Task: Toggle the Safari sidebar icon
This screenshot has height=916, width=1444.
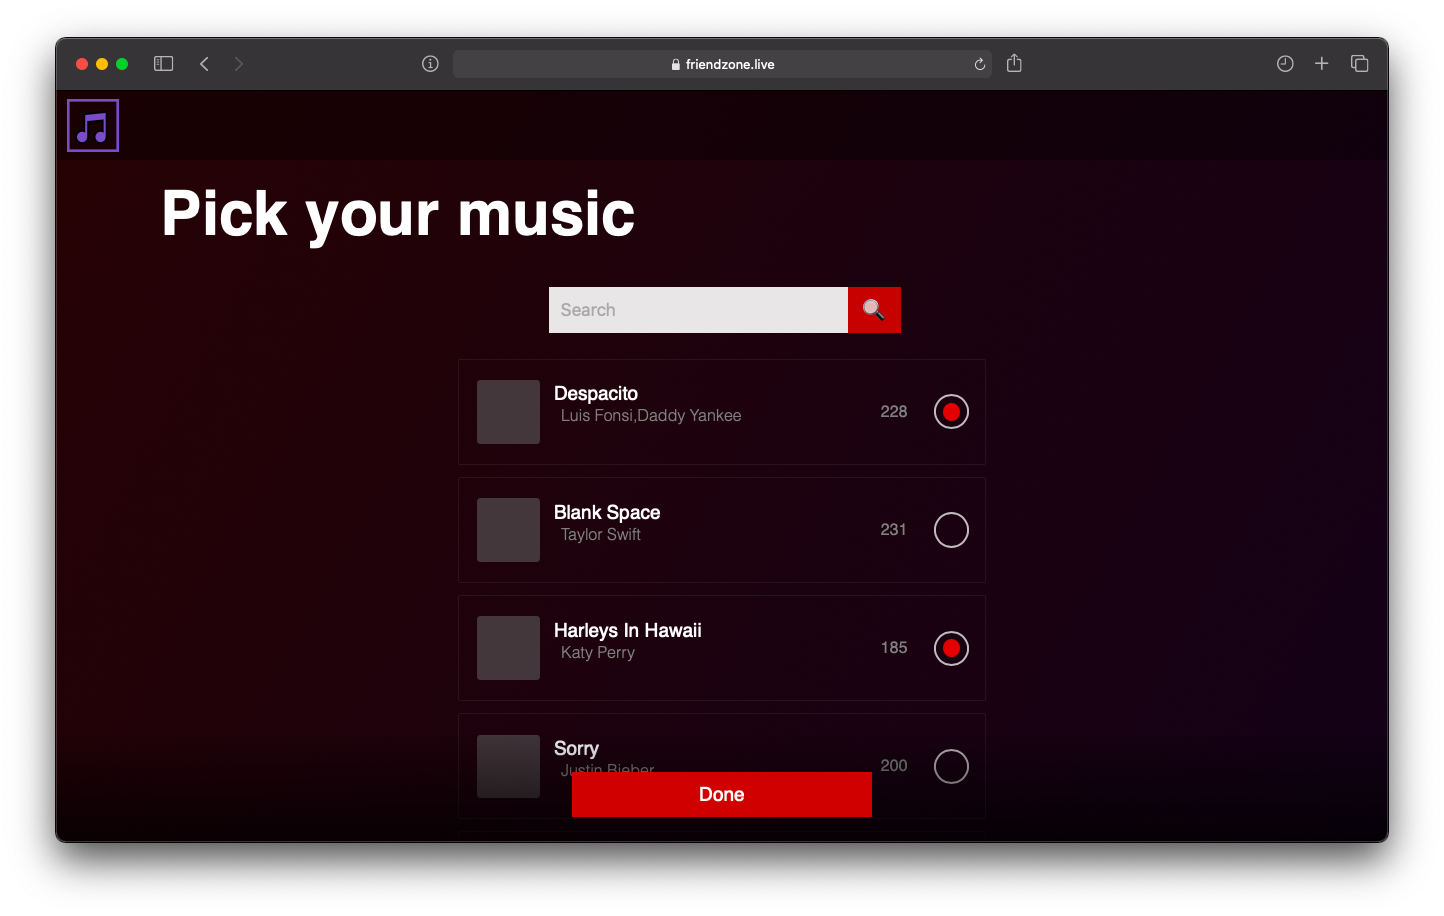Action: 164,64
